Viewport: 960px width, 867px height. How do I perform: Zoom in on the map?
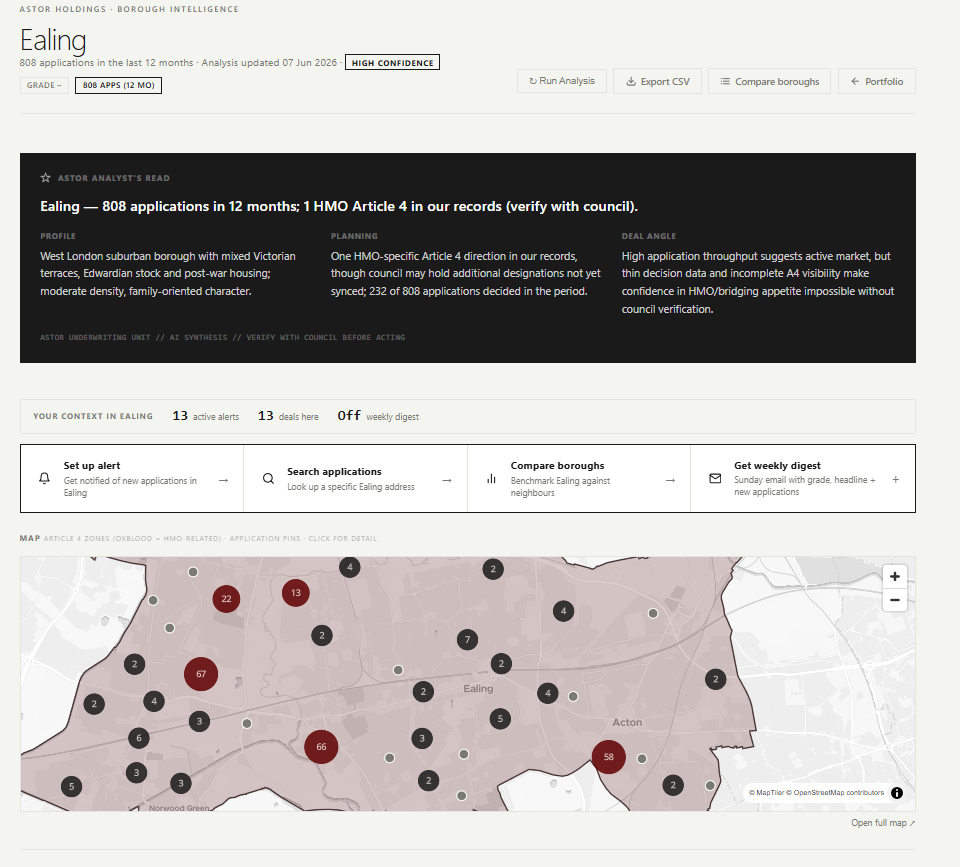click(x=894, y=576)
